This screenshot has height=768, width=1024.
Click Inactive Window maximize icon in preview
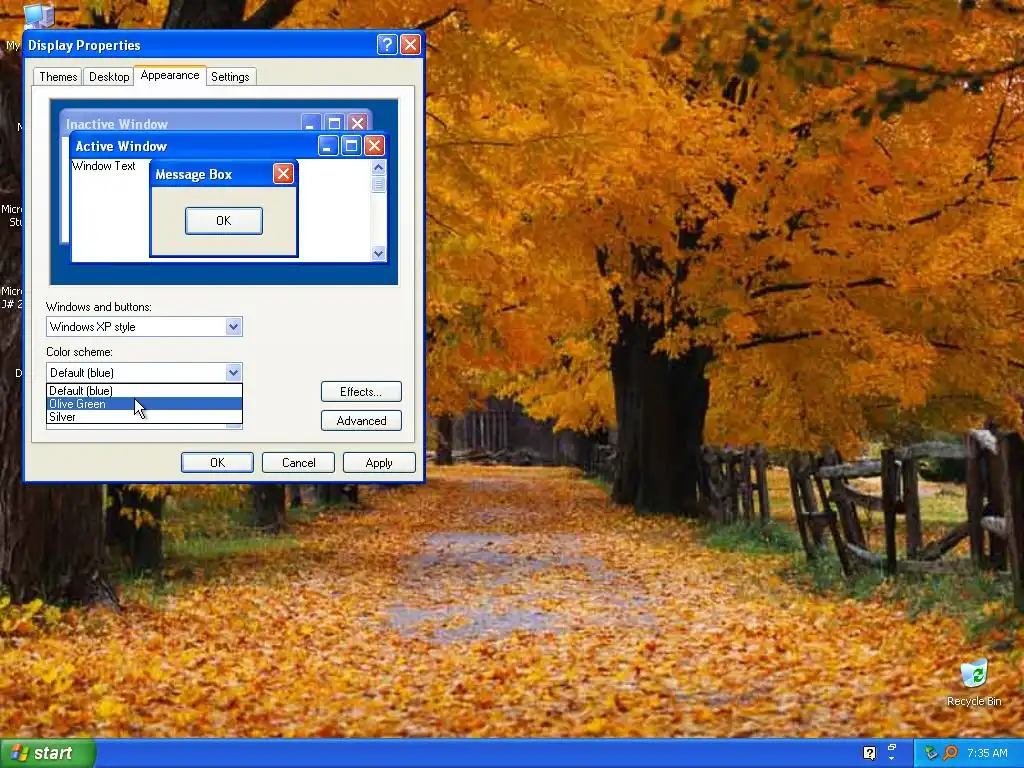point(334,123)
